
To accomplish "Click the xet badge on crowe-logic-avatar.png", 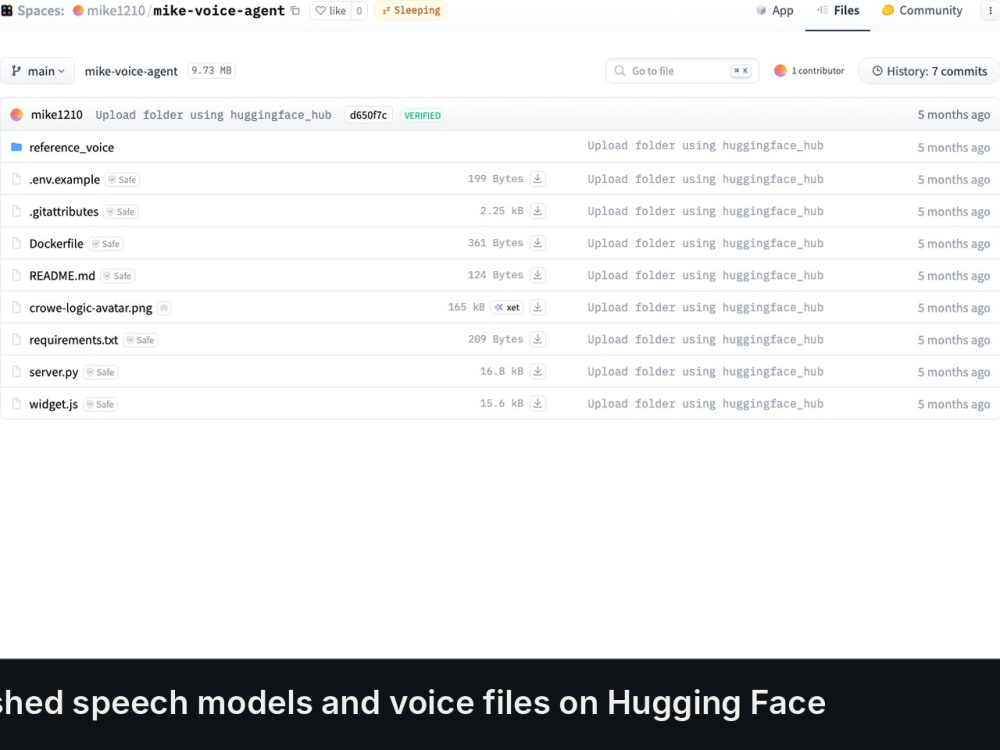I will pos(507,307).
